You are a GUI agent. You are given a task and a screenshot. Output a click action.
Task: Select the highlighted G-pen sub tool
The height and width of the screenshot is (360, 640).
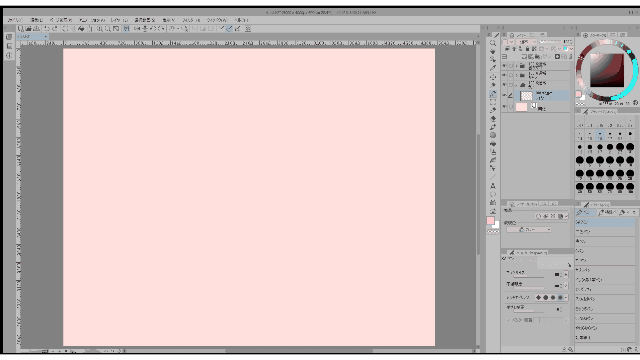605,222
